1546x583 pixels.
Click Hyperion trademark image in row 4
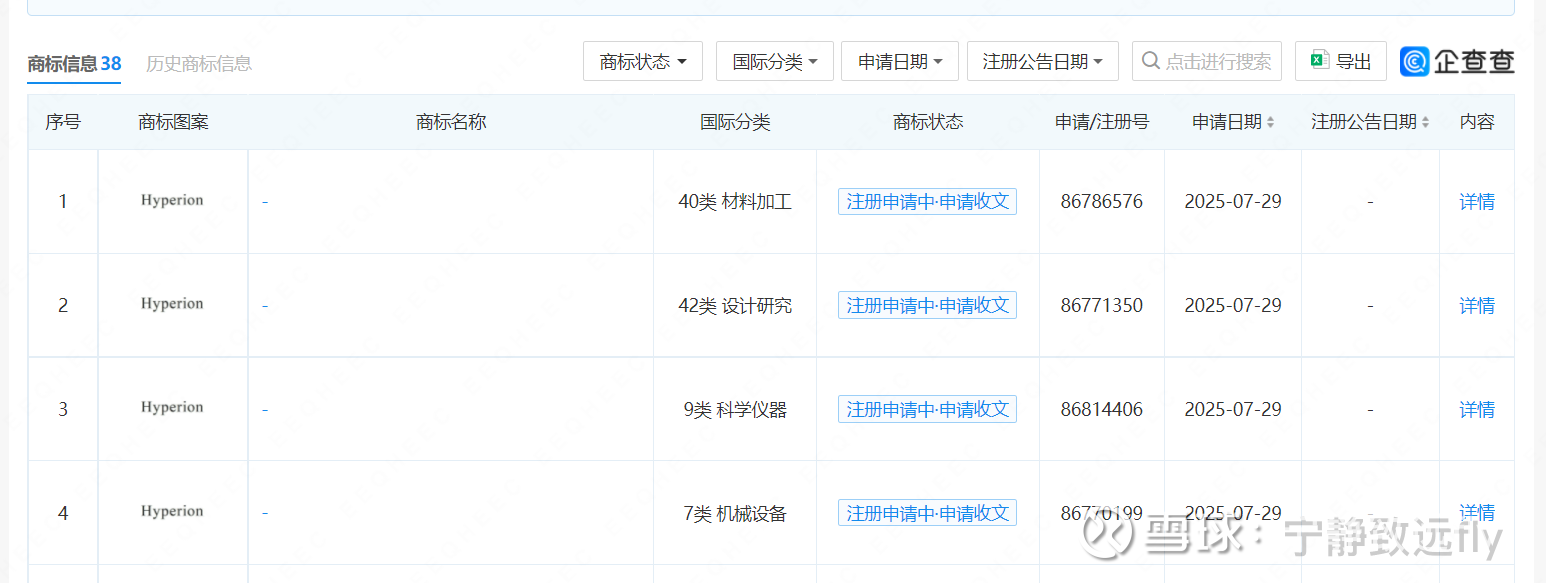(172, 512)
